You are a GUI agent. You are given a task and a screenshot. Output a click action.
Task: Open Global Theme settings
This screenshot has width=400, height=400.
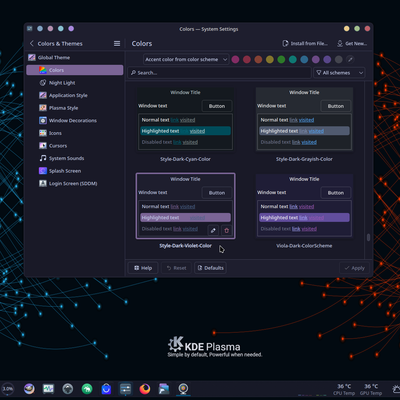pyautogui.click(x=75, y=57)
